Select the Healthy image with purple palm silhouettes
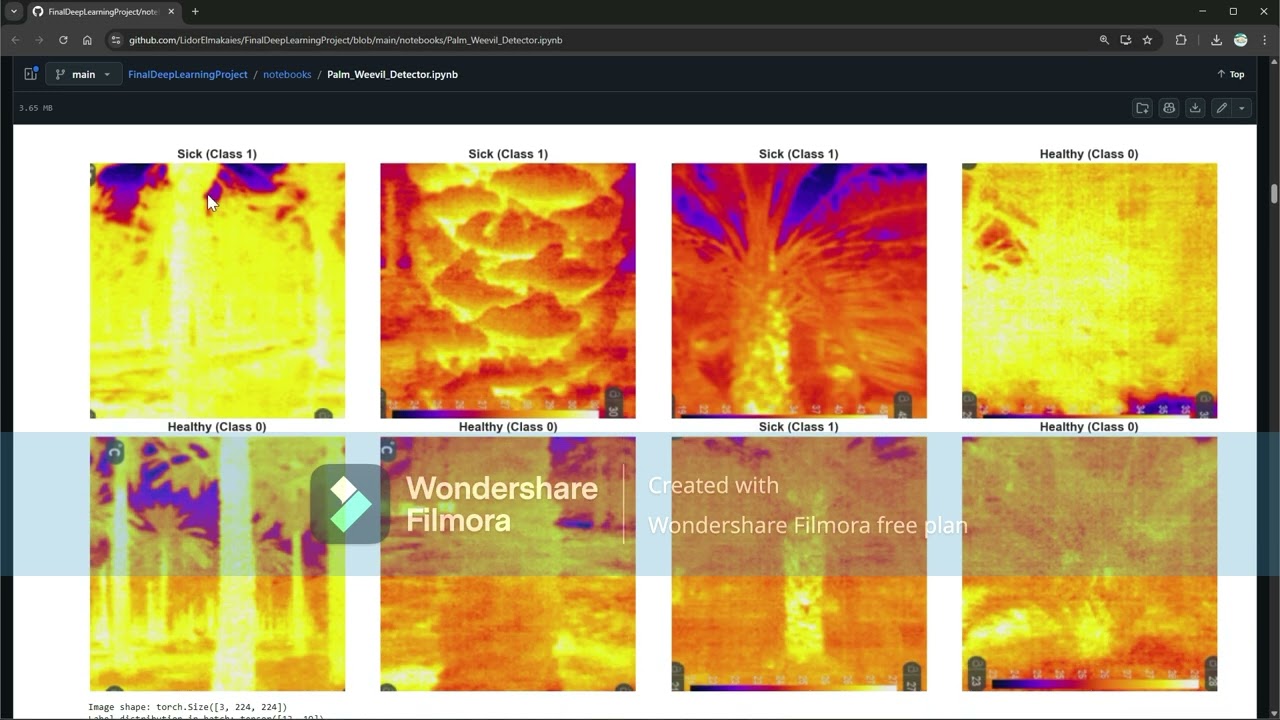The width and height of the screenshot is (1280, 720). coord(217,563)
